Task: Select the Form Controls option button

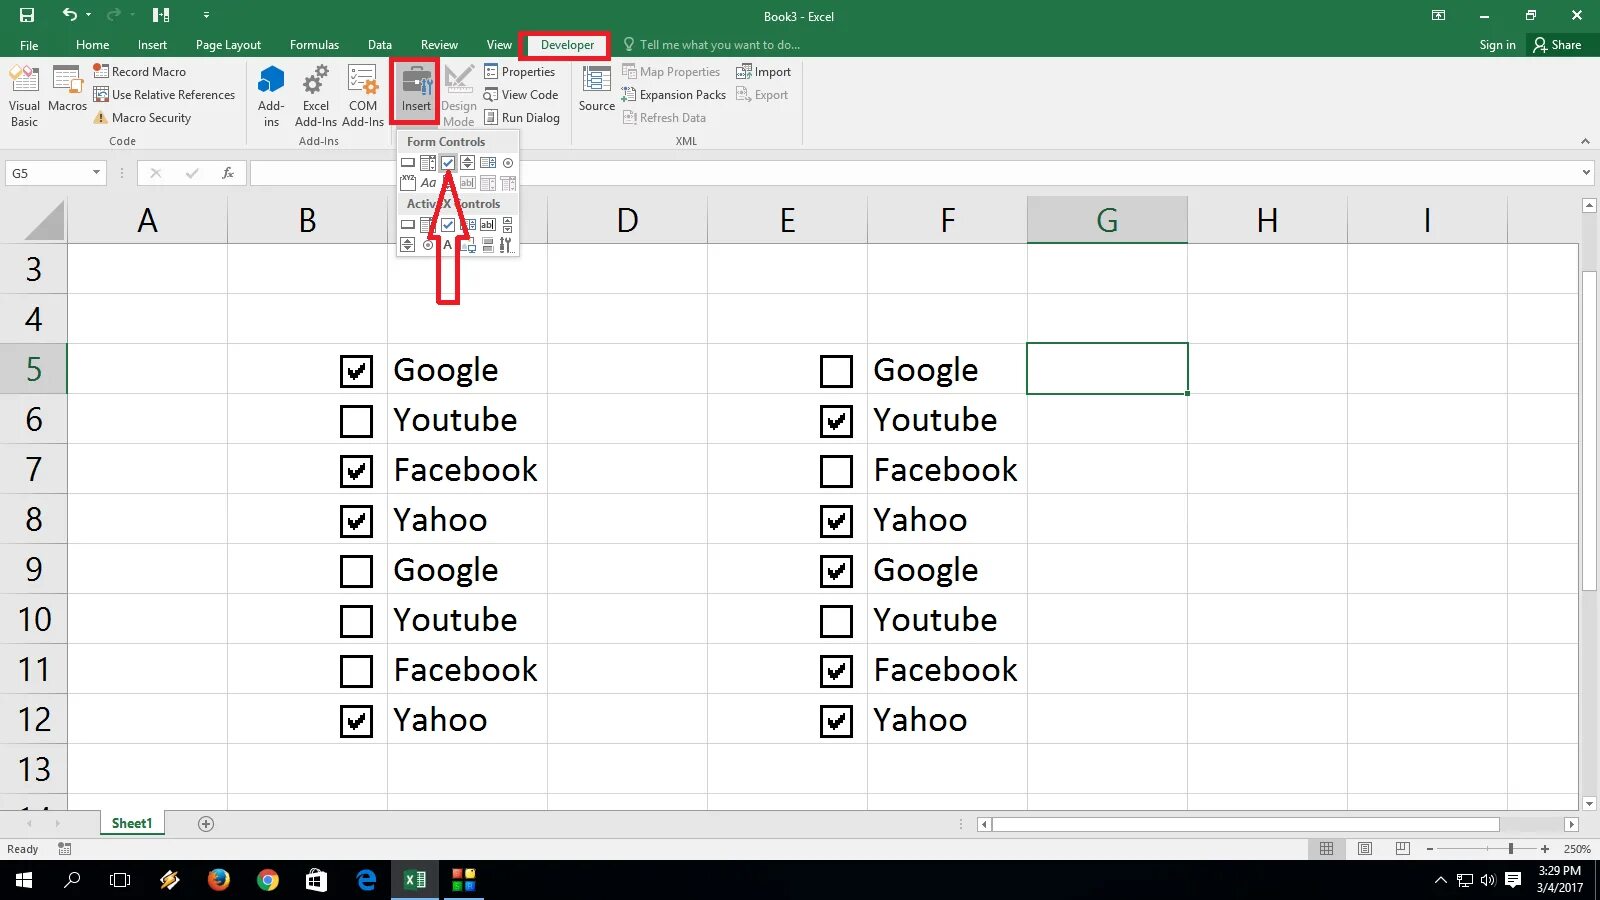Action: (508, 163)
